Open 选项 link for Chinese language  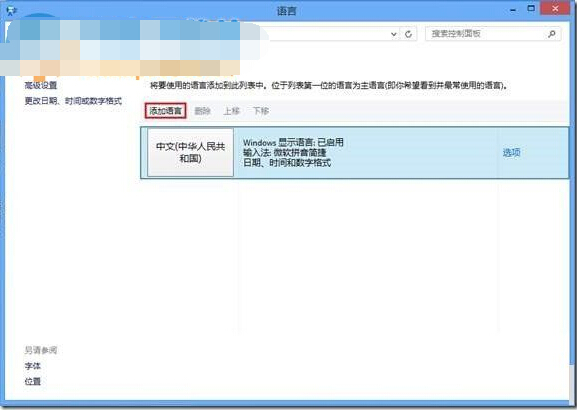[x=511, y=153]
